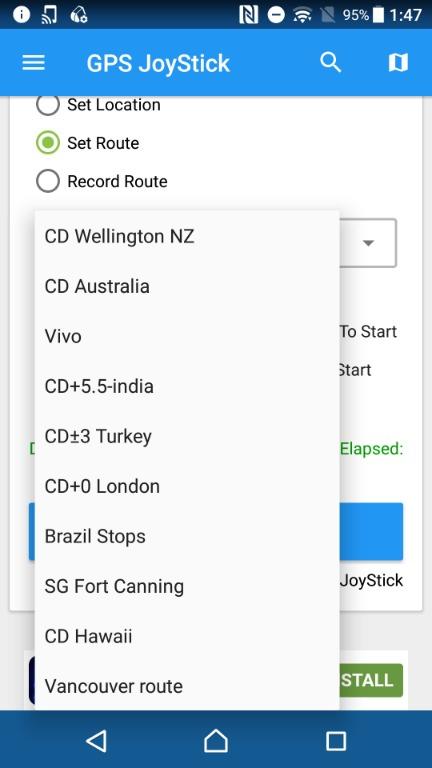Choose CD Australia route option

pyautogui.click(x=187, y=287)
